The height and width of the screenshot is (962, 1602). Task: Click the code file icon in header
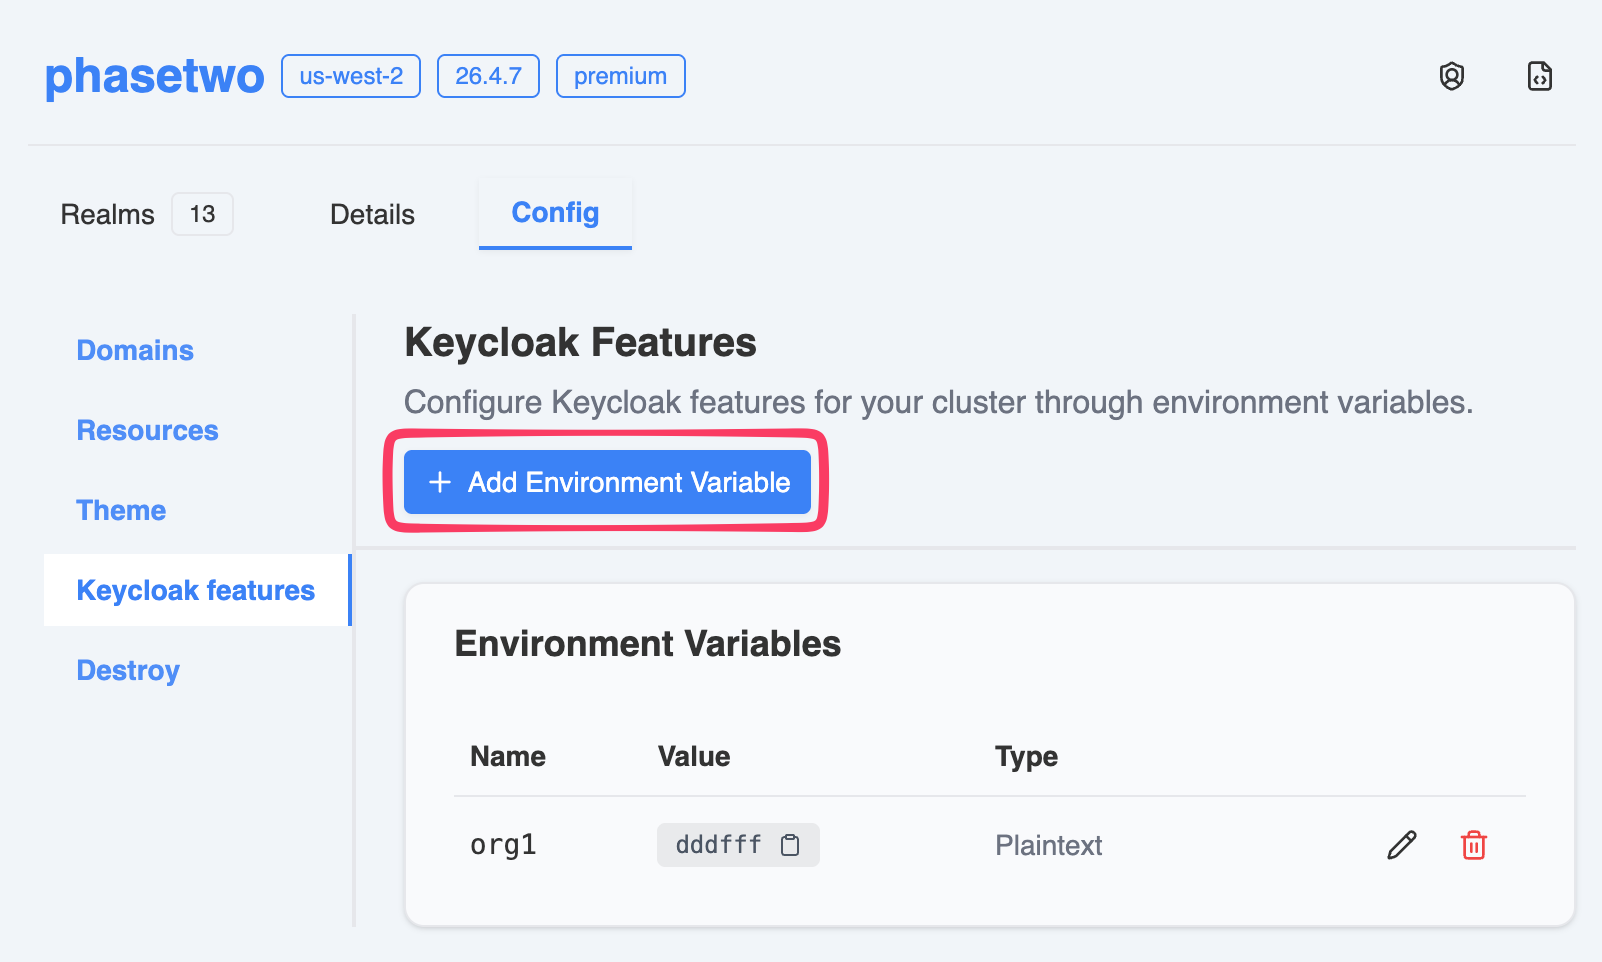tap(1540, 75)
